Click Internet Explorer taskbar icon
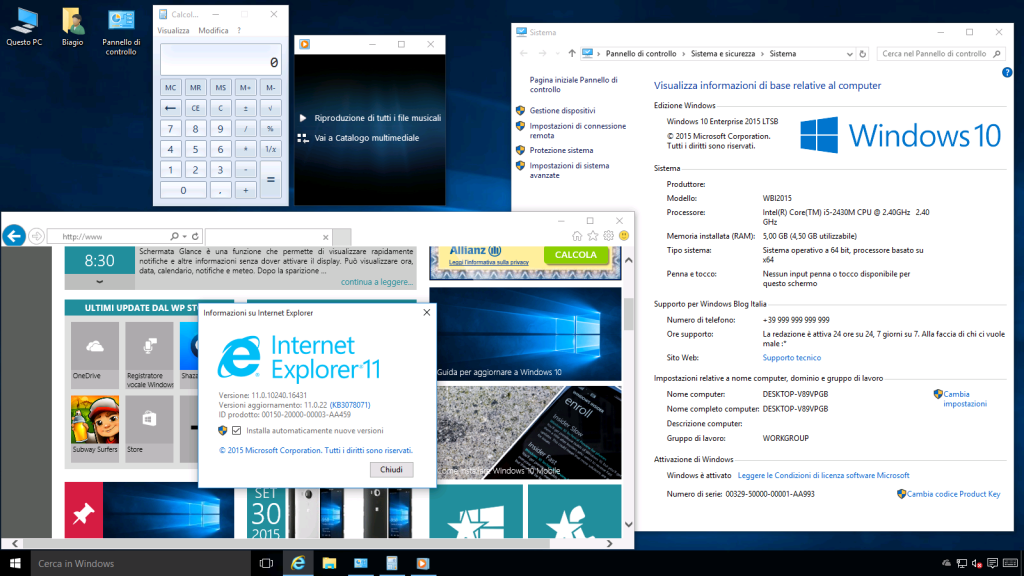This screenshot has width=1024, height=576. click(x=298, y=563)
